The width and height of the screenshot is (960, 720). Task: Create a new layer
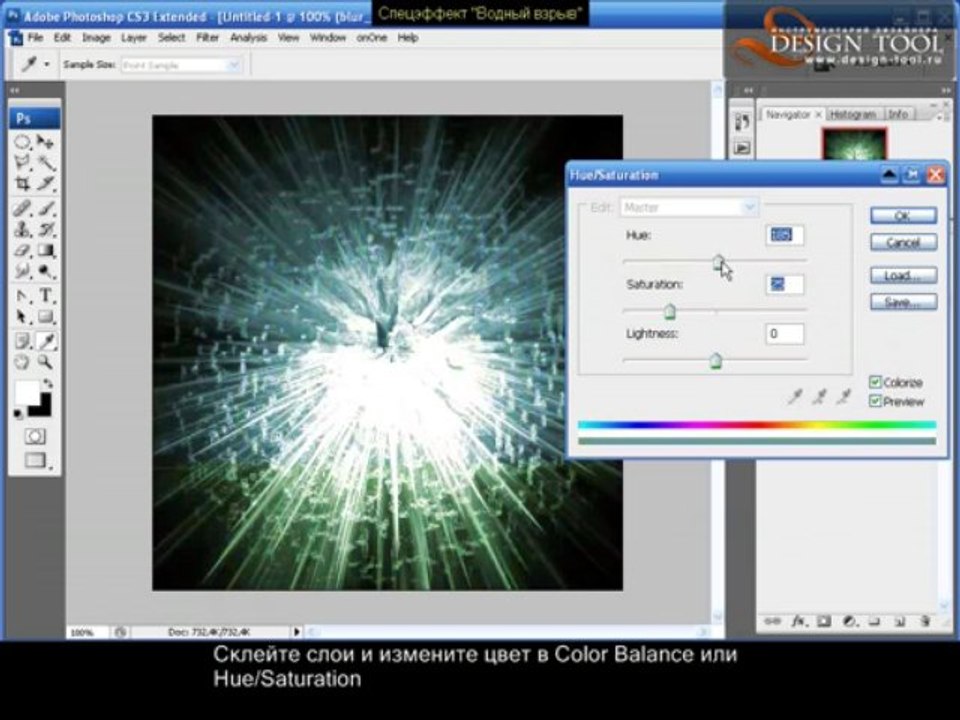pos(899,622)
